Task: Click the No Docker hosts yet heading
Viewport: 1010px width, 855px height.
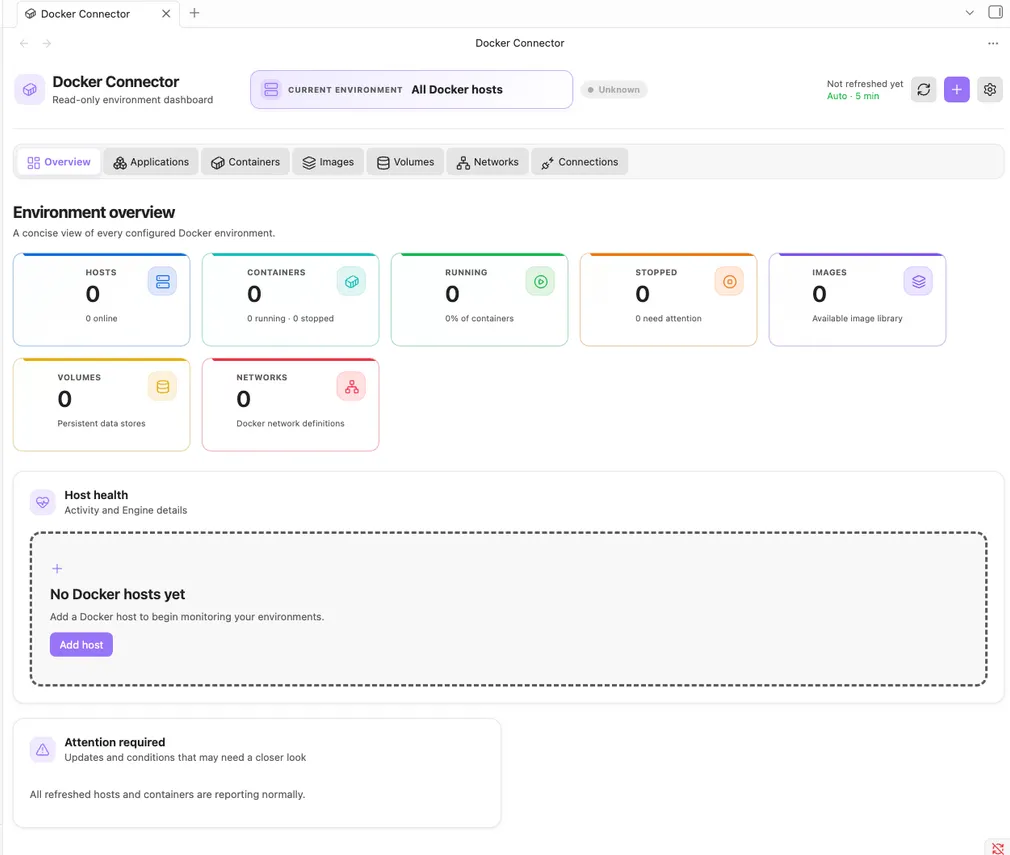Action: pos(117,594)
